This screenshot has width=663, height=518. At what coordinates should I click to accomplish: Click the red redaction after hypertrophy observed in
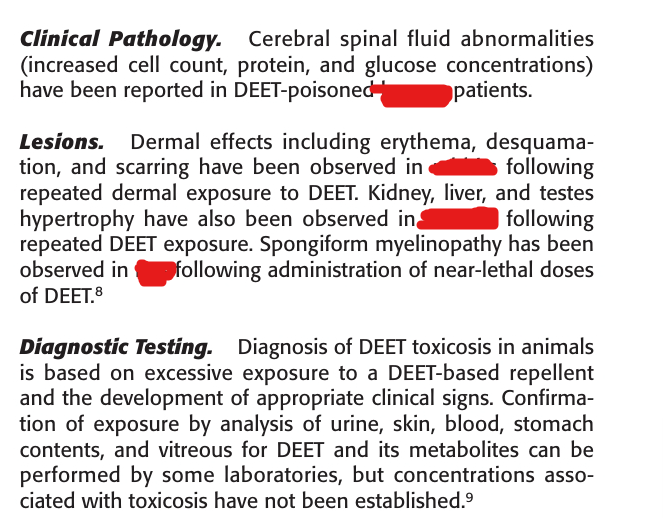point(458,218)
